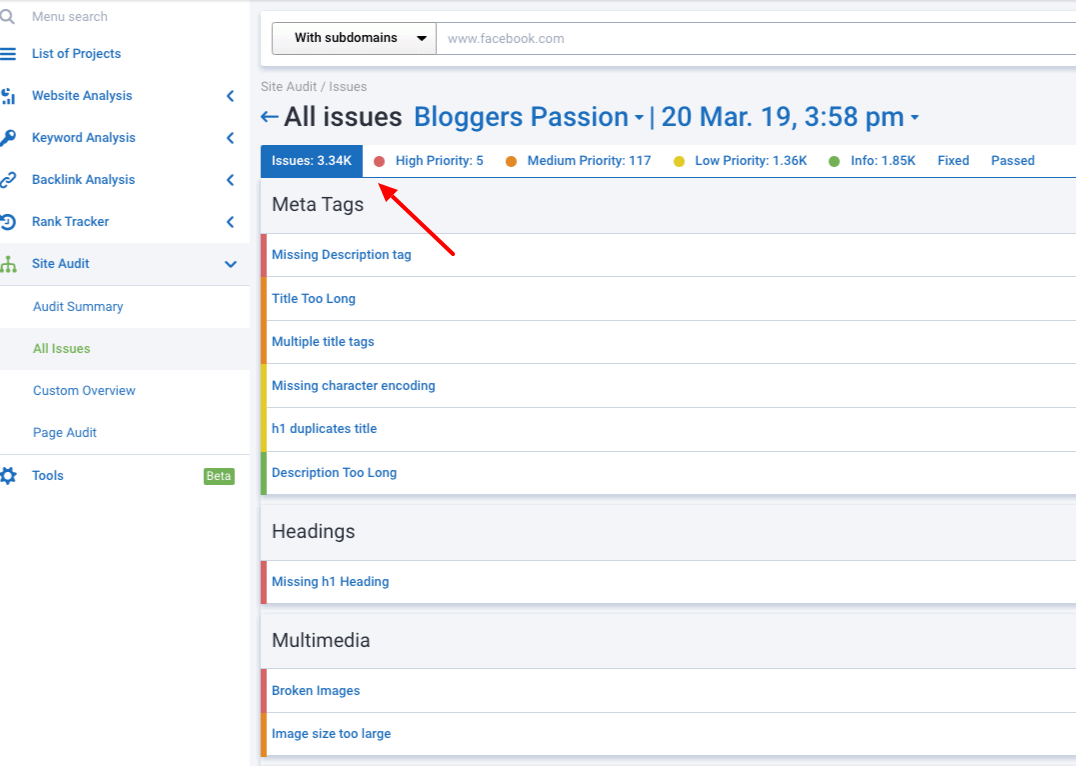The image size is (1076, 766).
Task: Open Keyword Analysis menu item
Action: pos(84,138)
